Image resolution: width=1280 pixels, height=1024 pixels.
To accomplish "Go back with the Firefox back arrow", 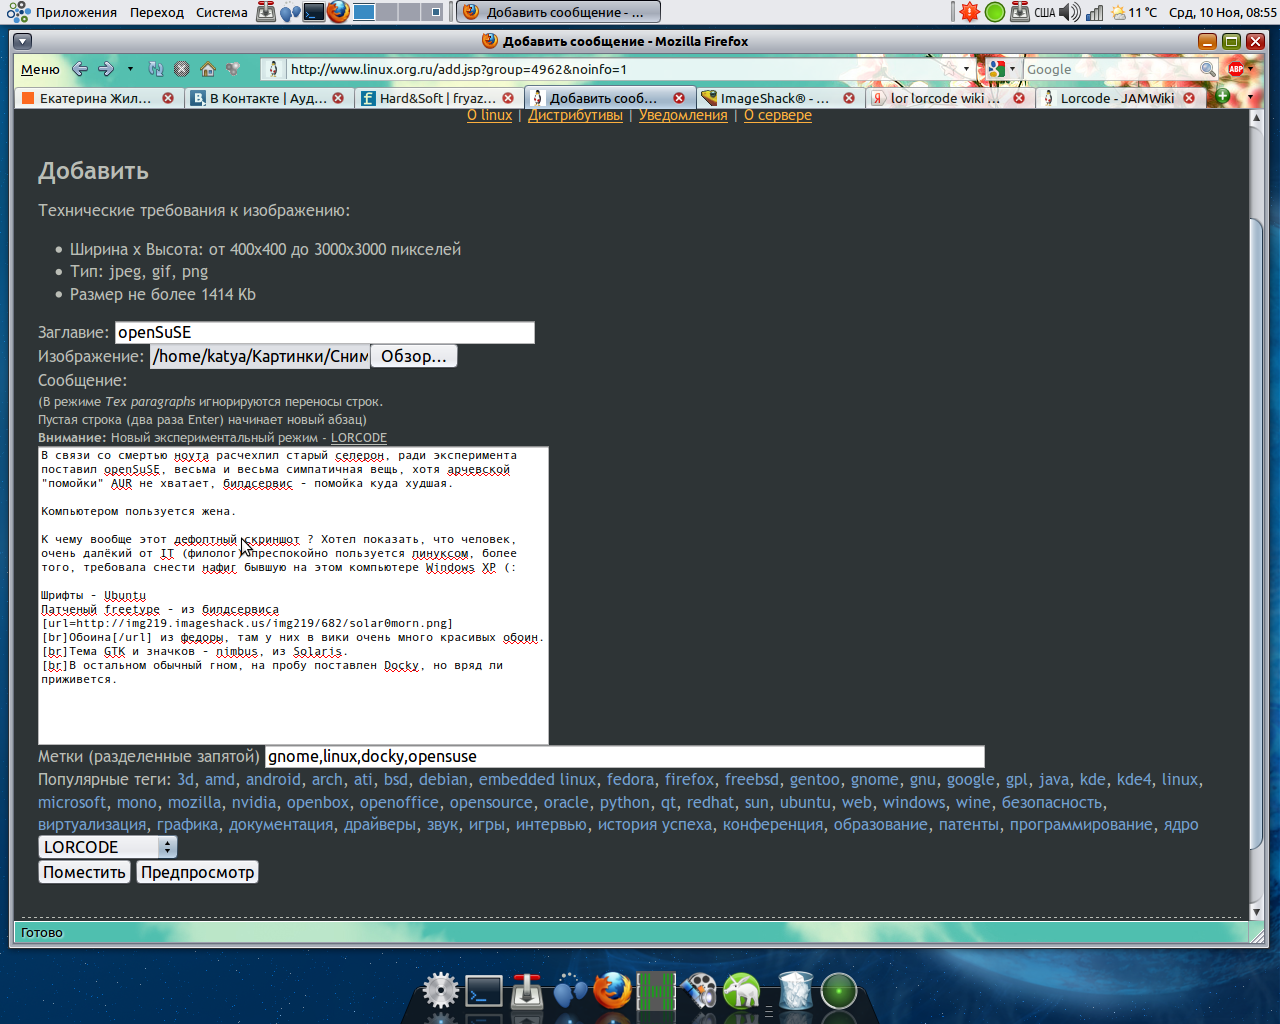I will pos(80,69).
